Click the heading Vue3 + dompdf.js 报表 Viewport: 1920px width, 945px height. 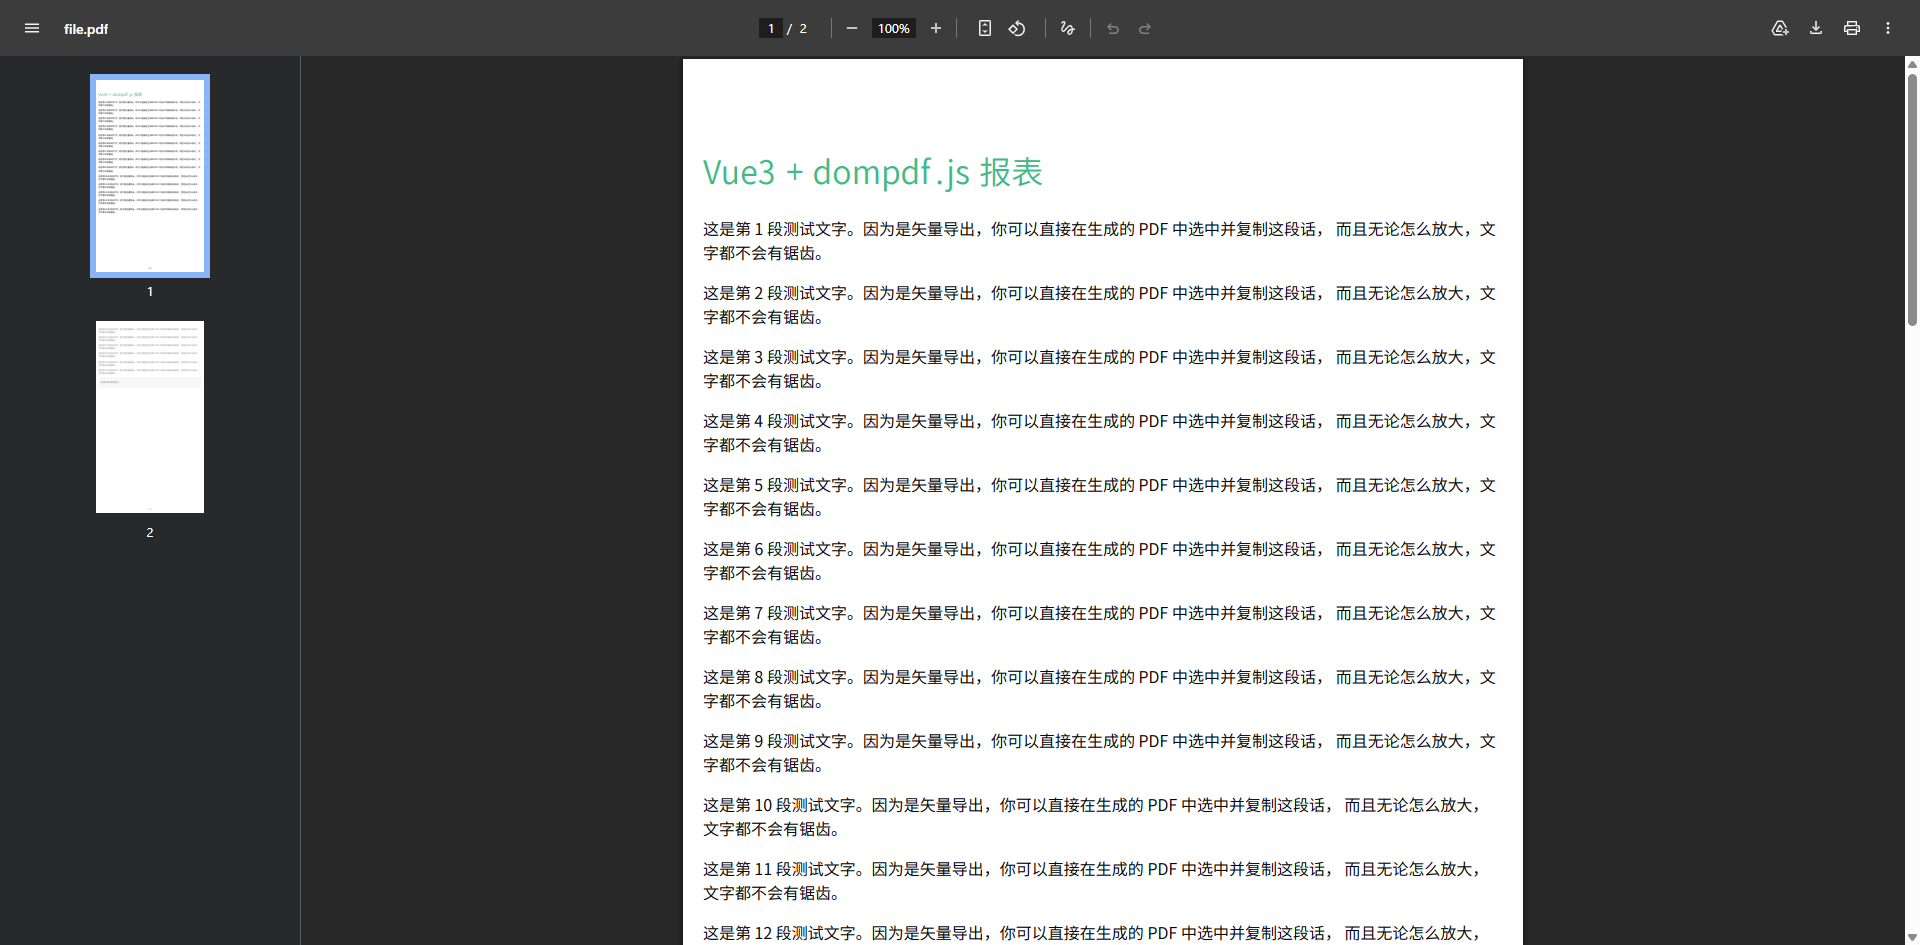pyautogui.click(x=872, y=171)
